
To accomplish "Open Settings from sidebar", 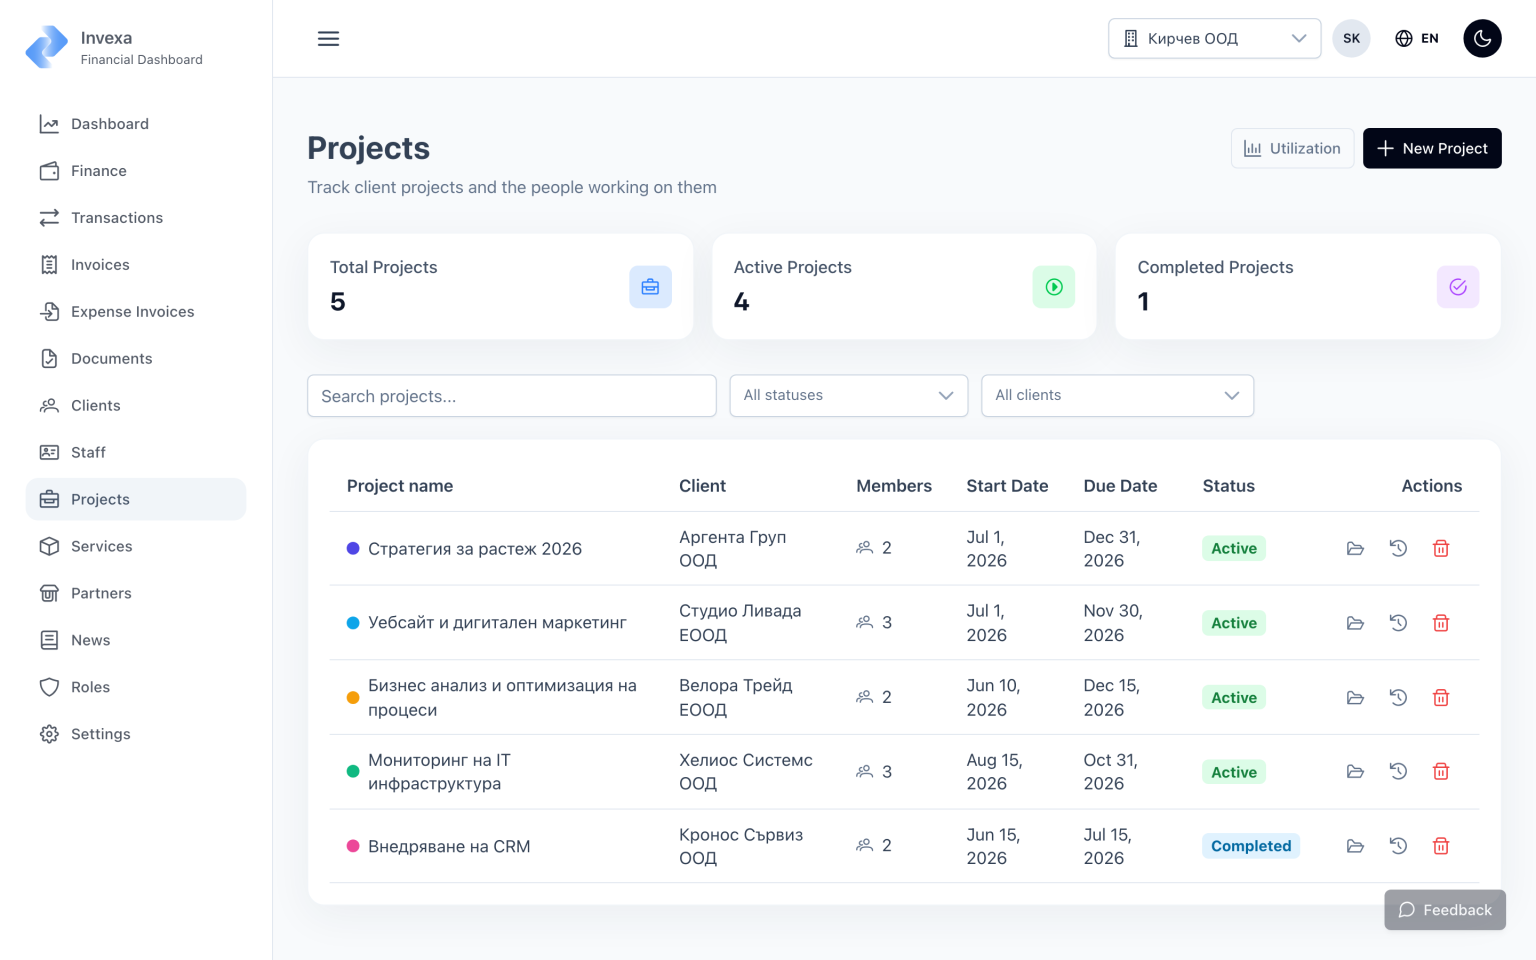I will 136,734.
